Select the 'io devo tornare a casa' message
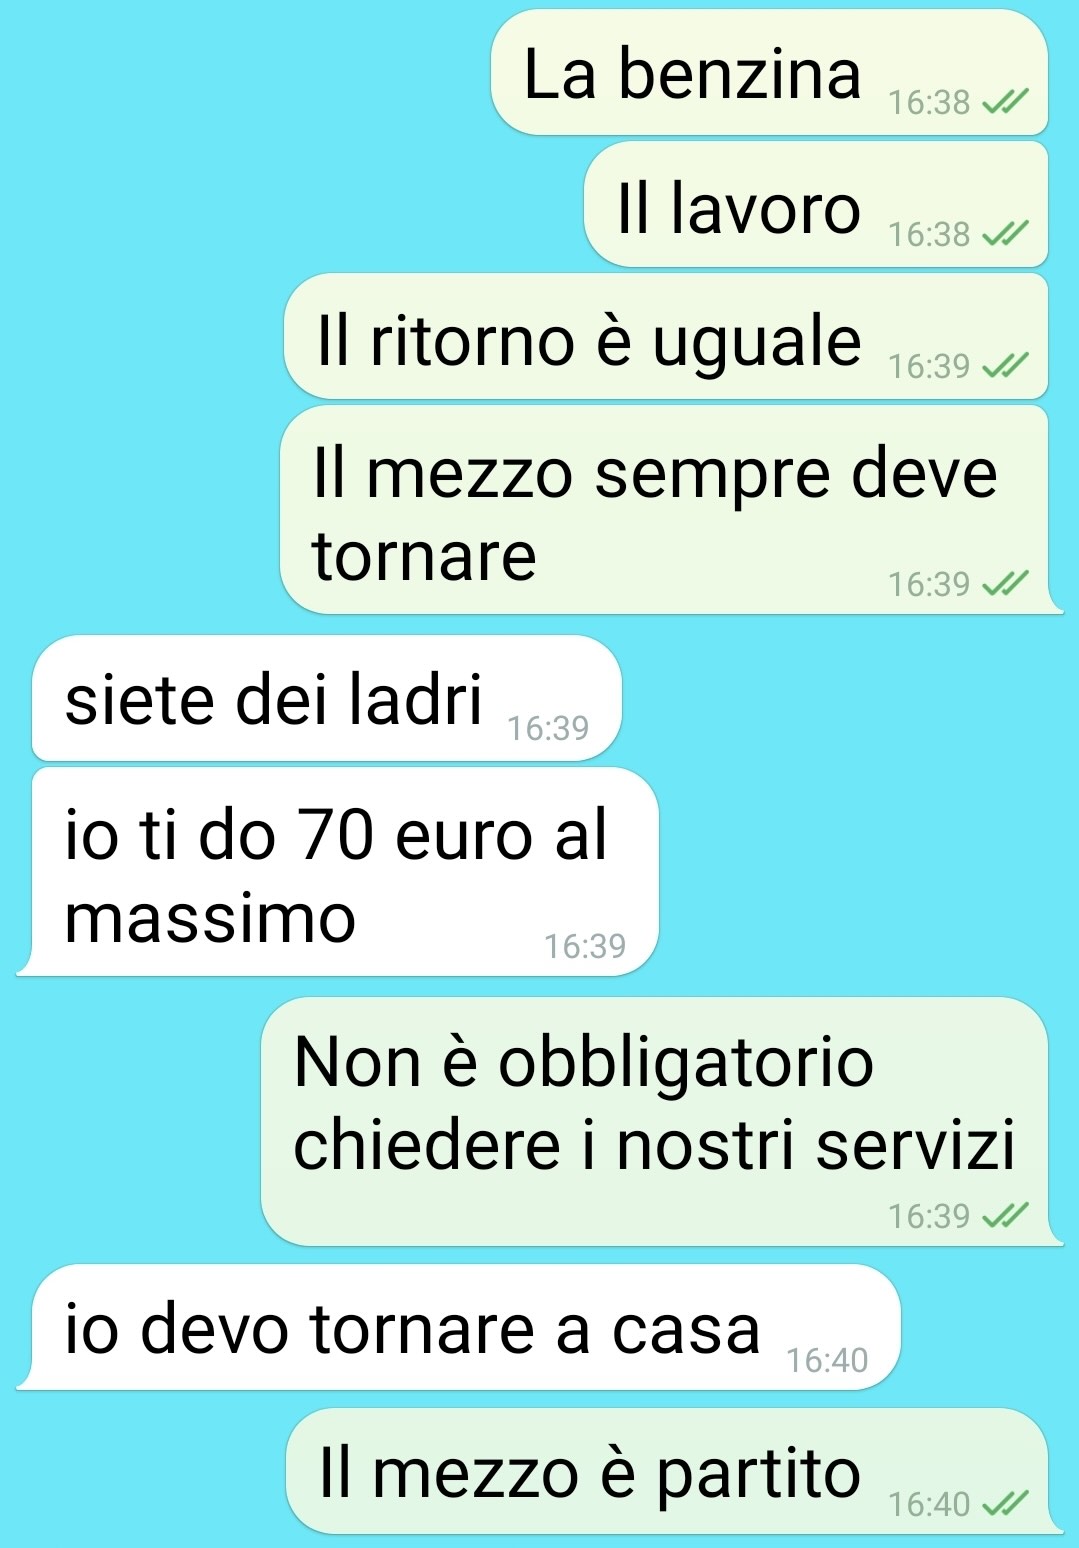Image resolution: width=1079 pixels, height=1548 pixels. tap(459, 1327)
